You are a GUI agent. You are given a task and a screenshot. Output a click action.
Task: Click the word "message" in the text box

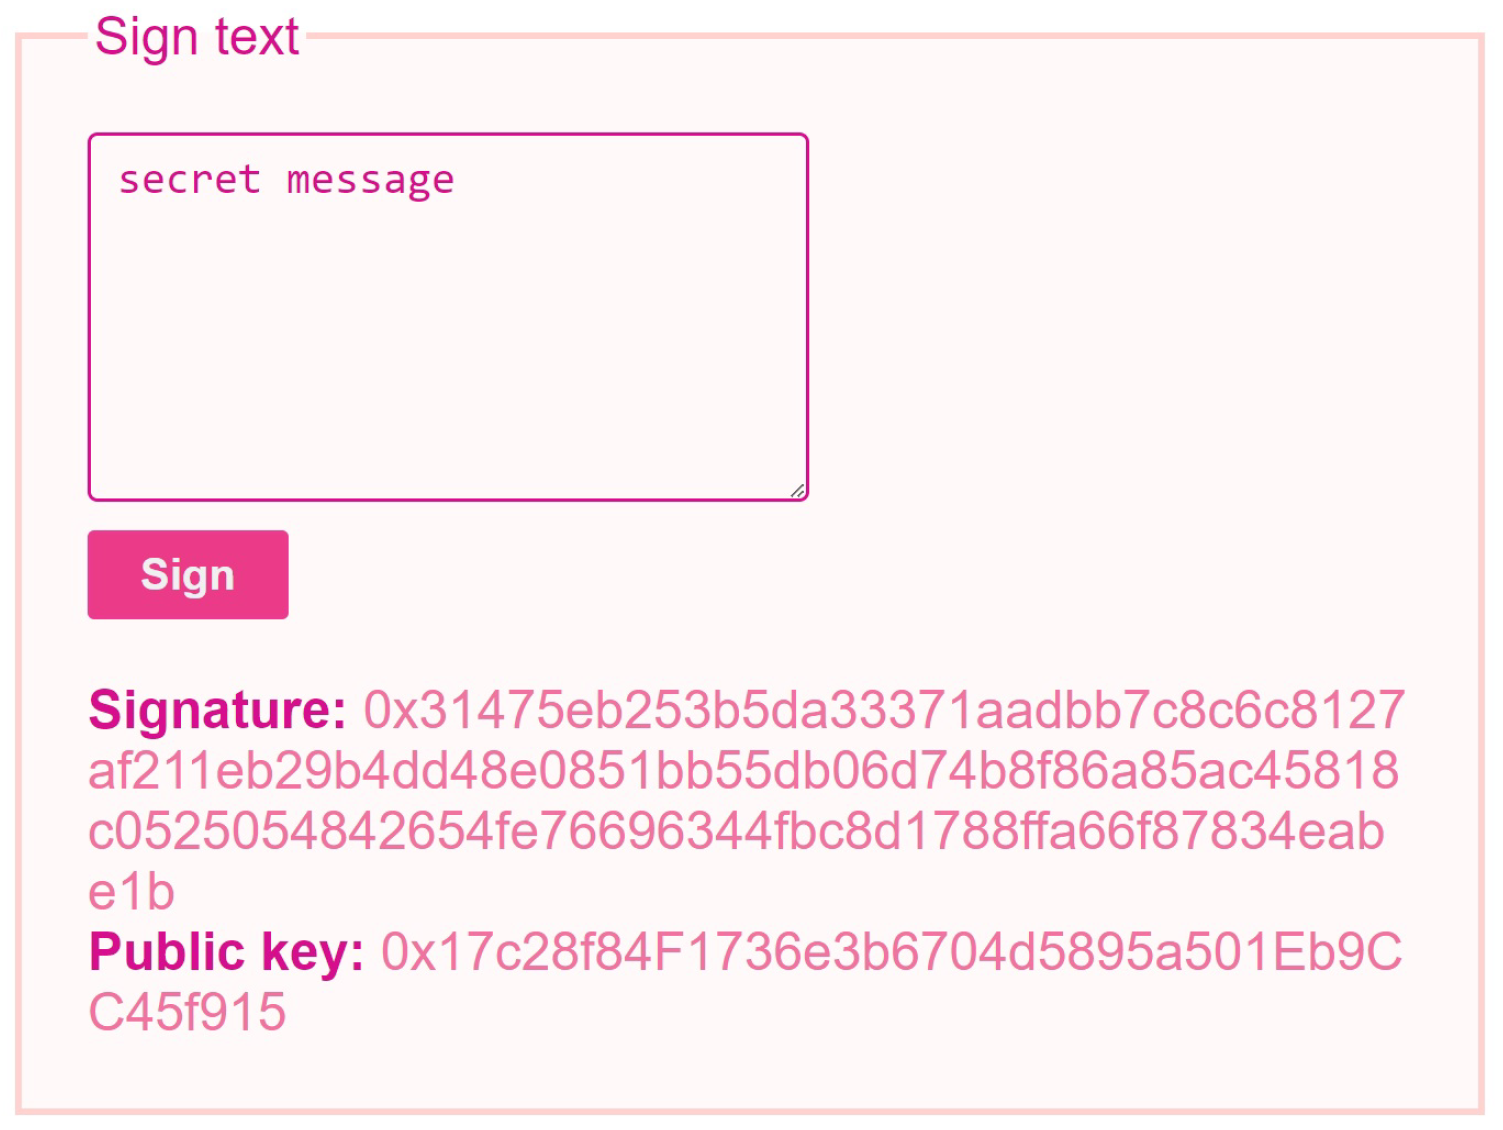pyautogui.click(x=370, y=181)
